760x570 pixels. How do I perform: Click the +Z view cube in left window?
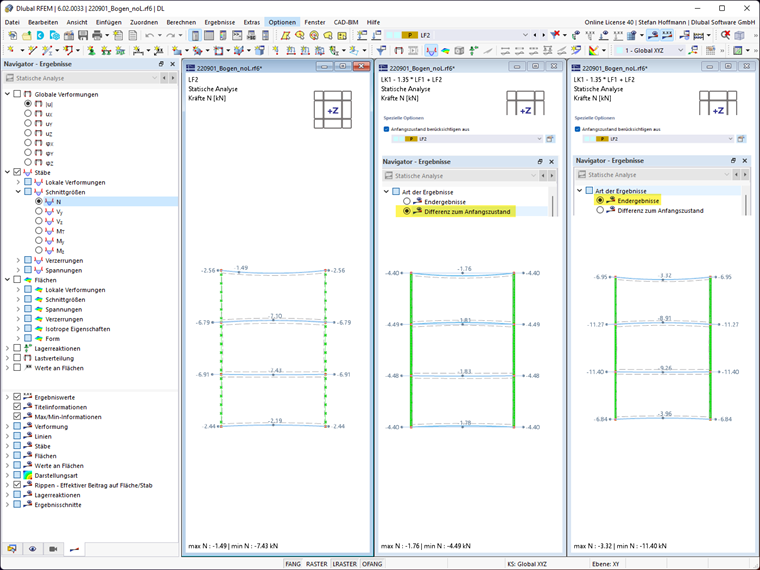pos(332,111)
